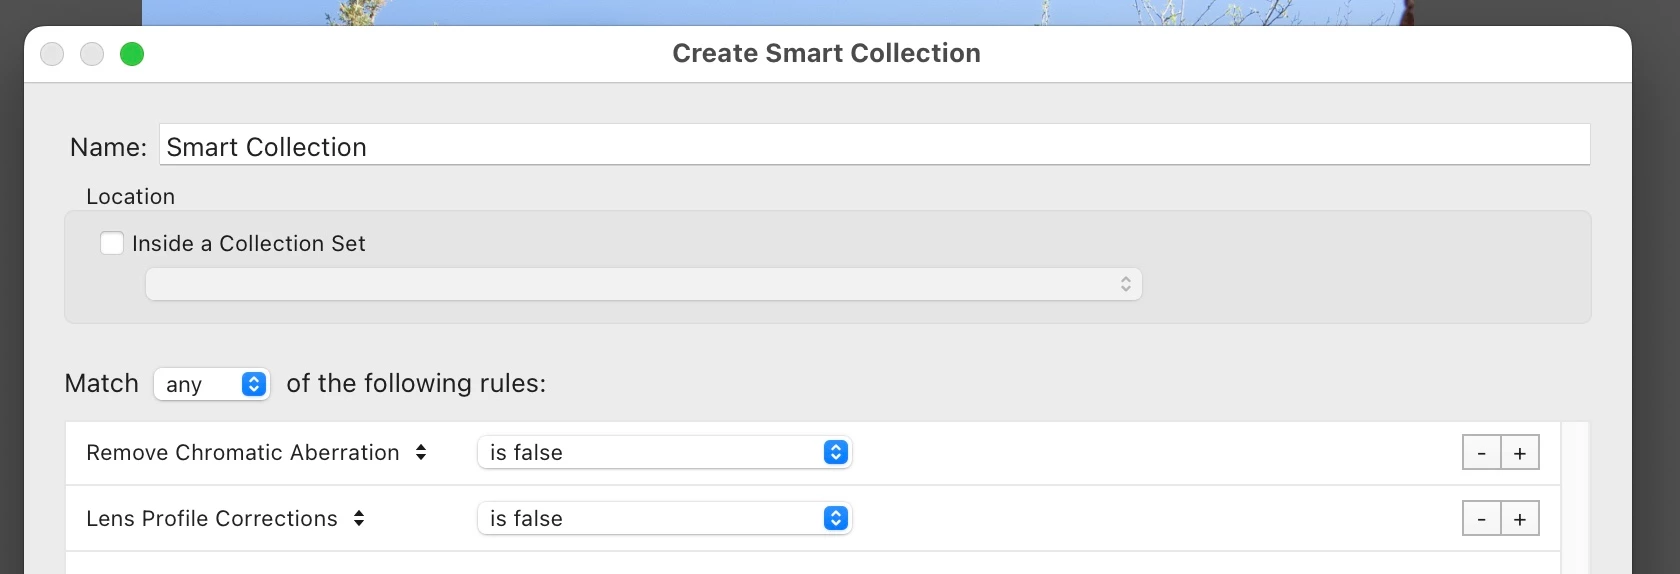1680x574 pixels.
Task: Click the 'of the following rules:' text
Action: 416,383
